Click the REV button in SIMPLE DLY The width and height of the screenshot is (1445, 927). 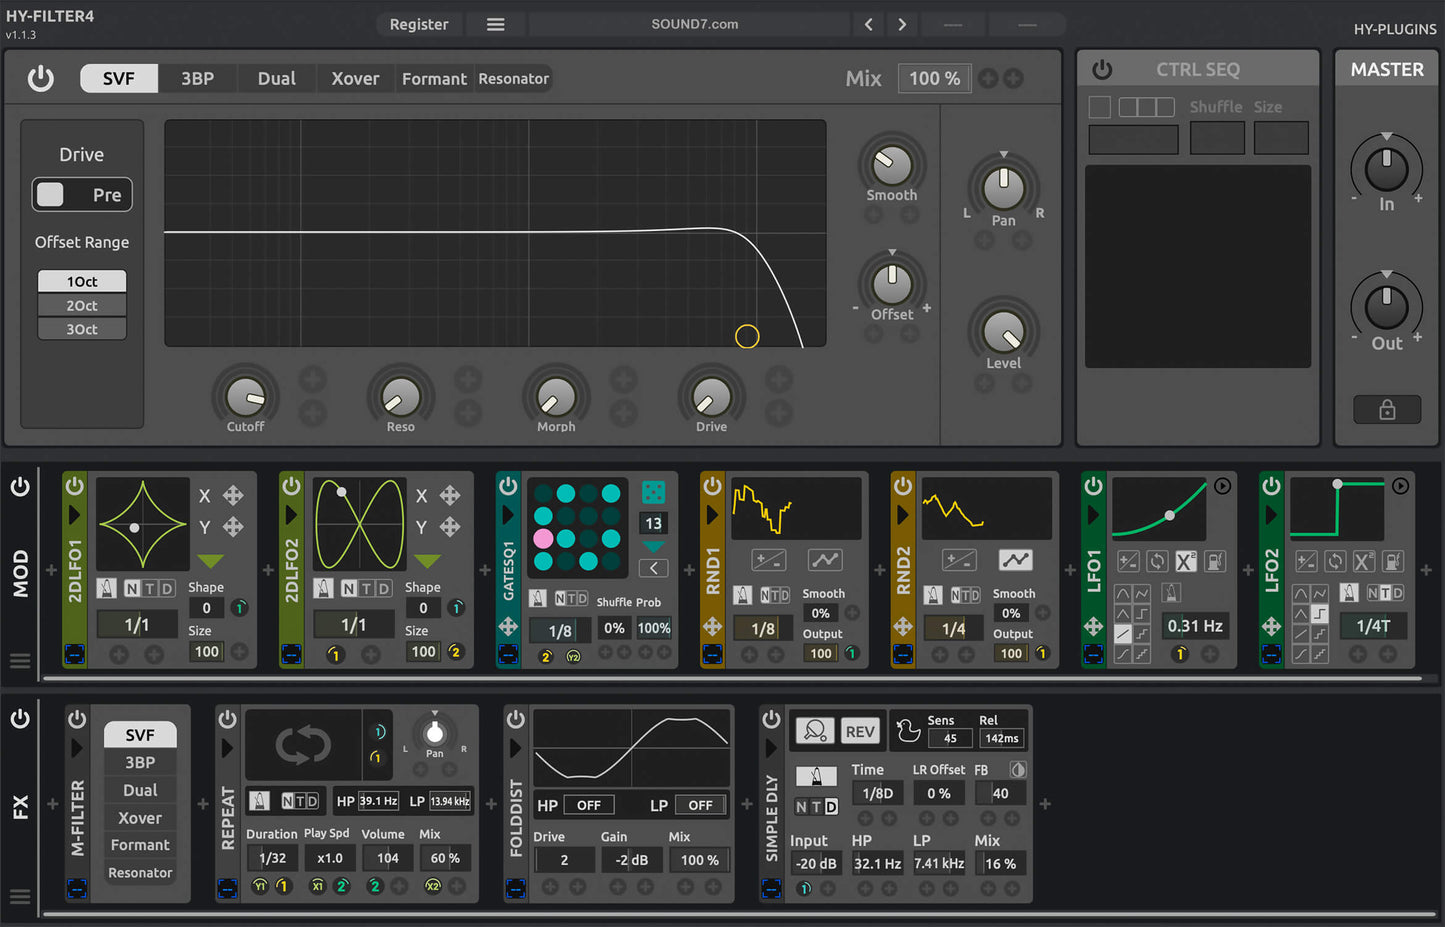coord(860,731)
